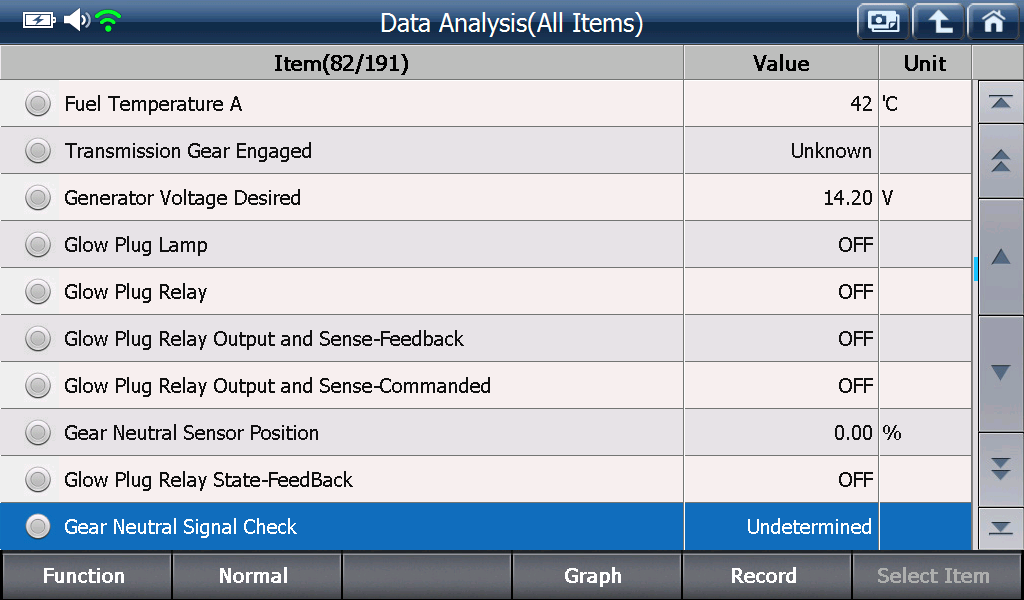This screenshot has height=600, width=1024.
Task: Go back using the up-arrow return icon
Action: 938,22
